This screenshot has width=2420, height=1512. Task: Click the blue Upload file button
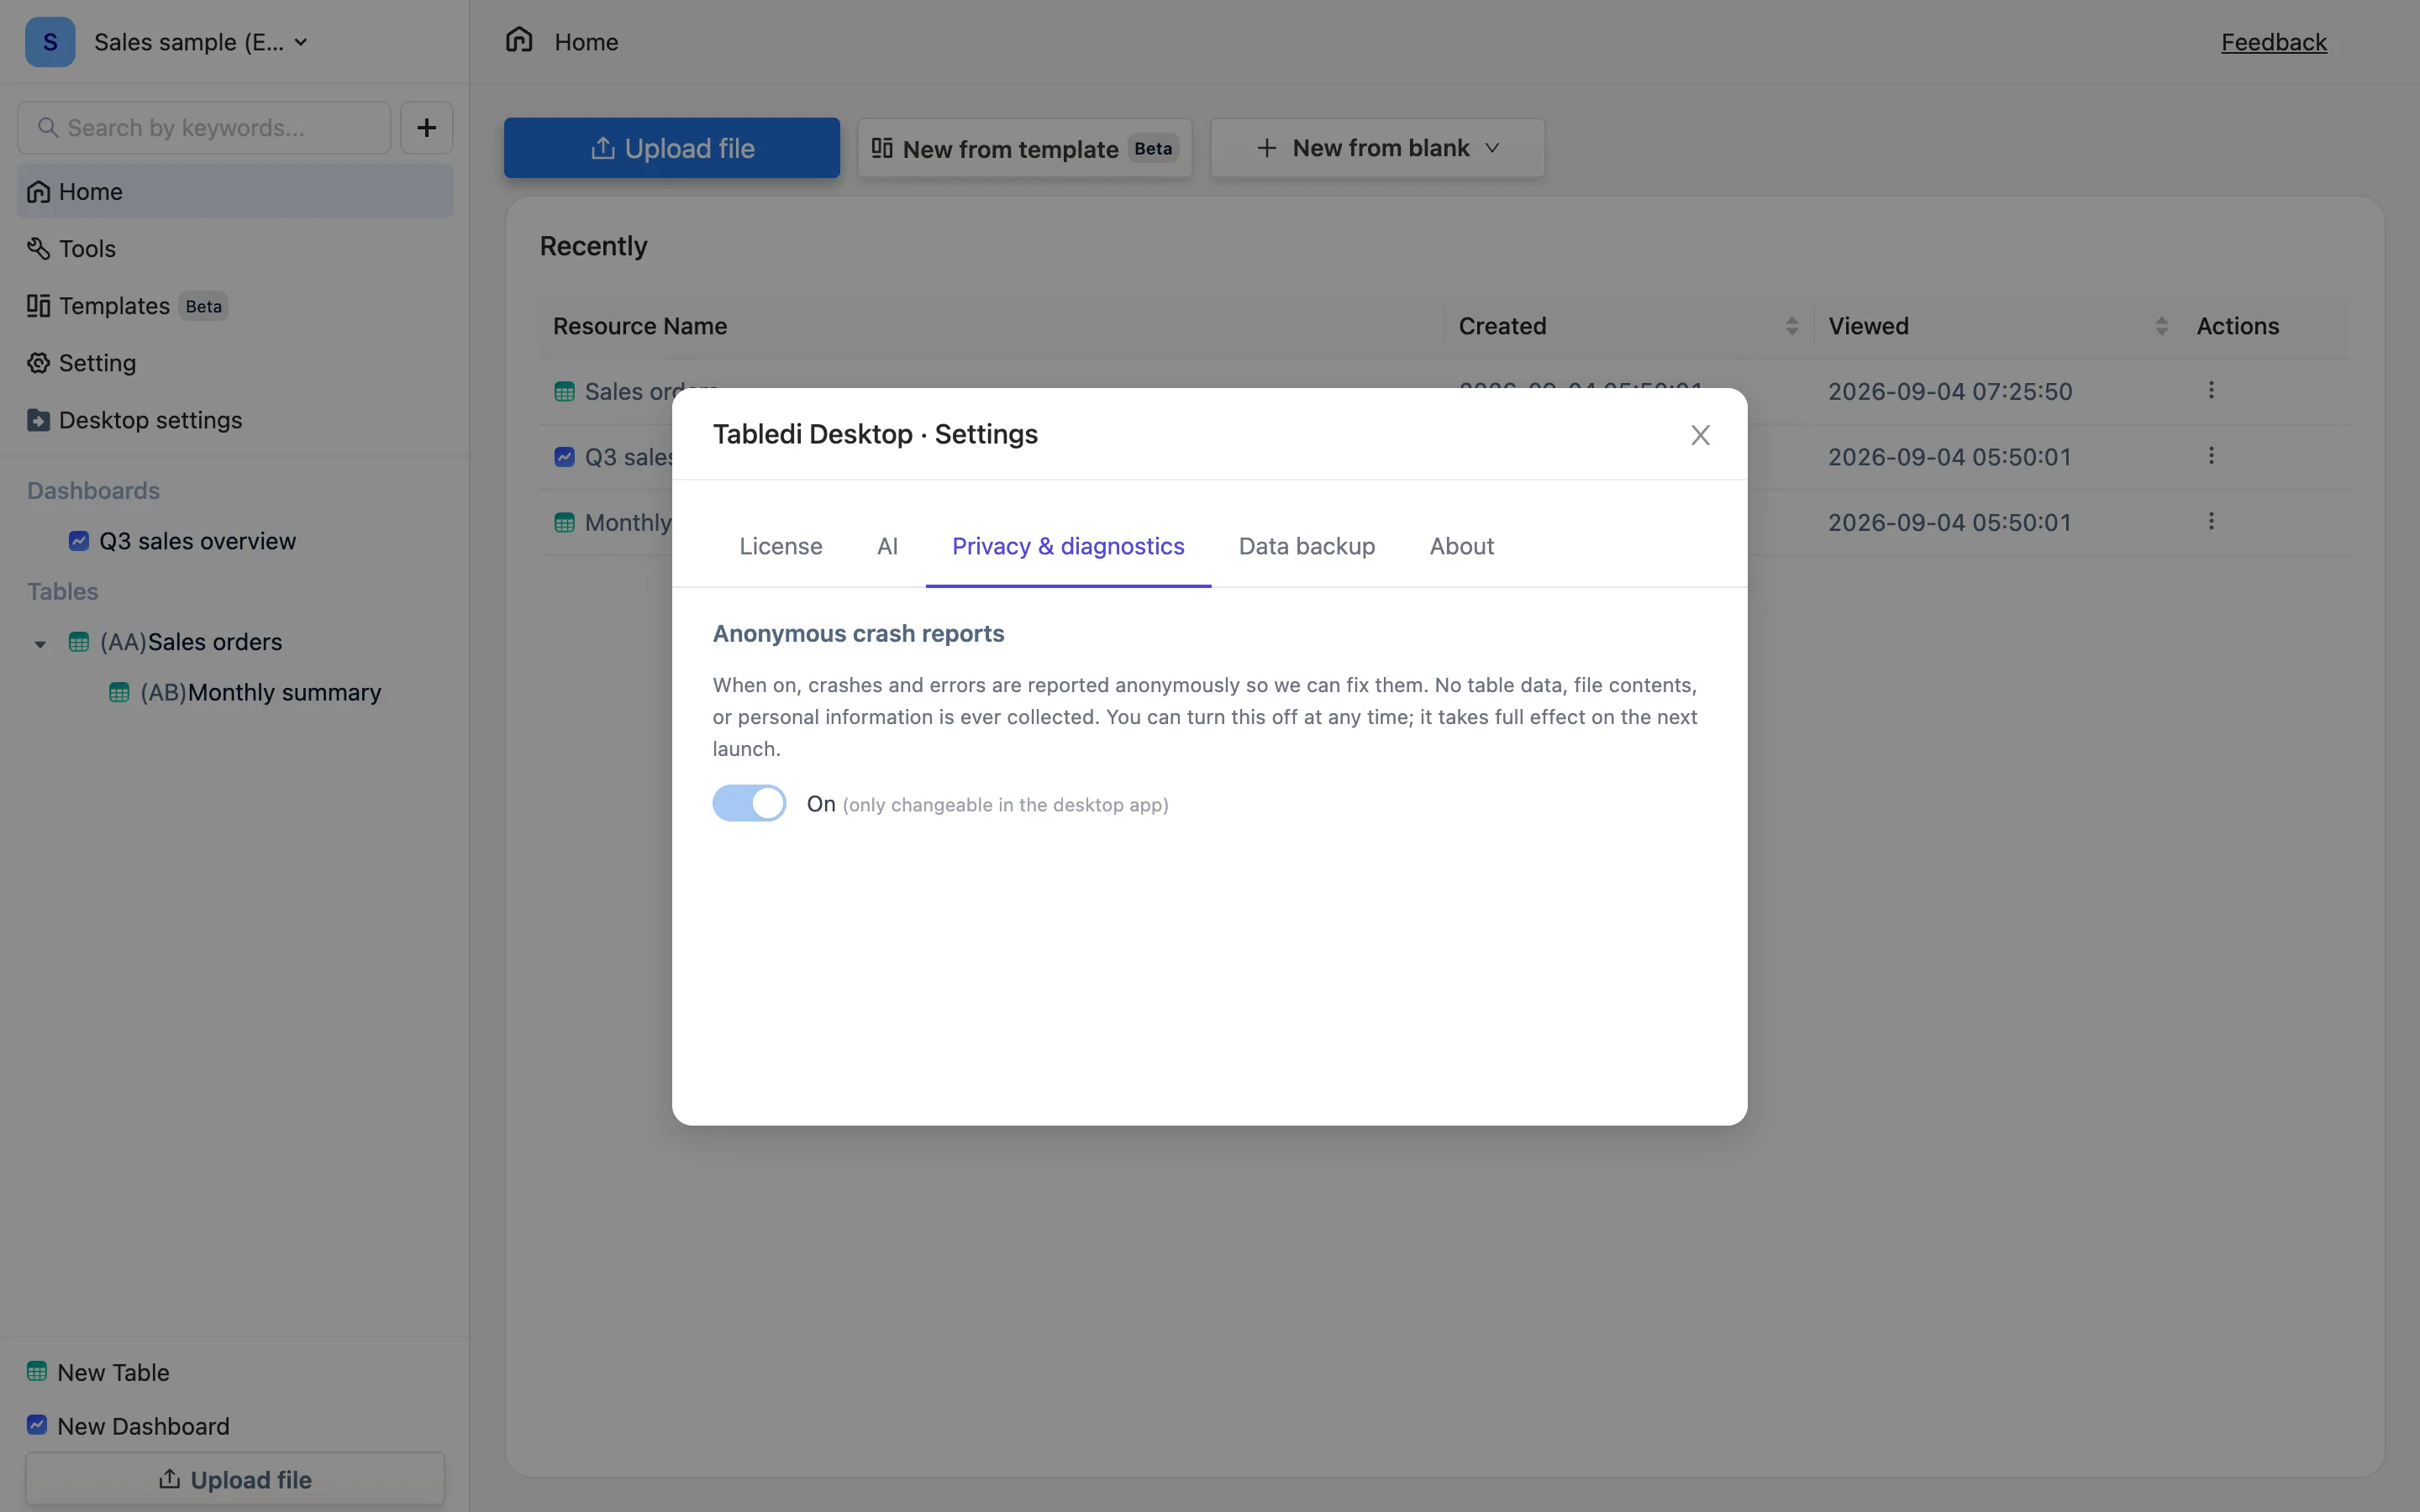[672, 148]
